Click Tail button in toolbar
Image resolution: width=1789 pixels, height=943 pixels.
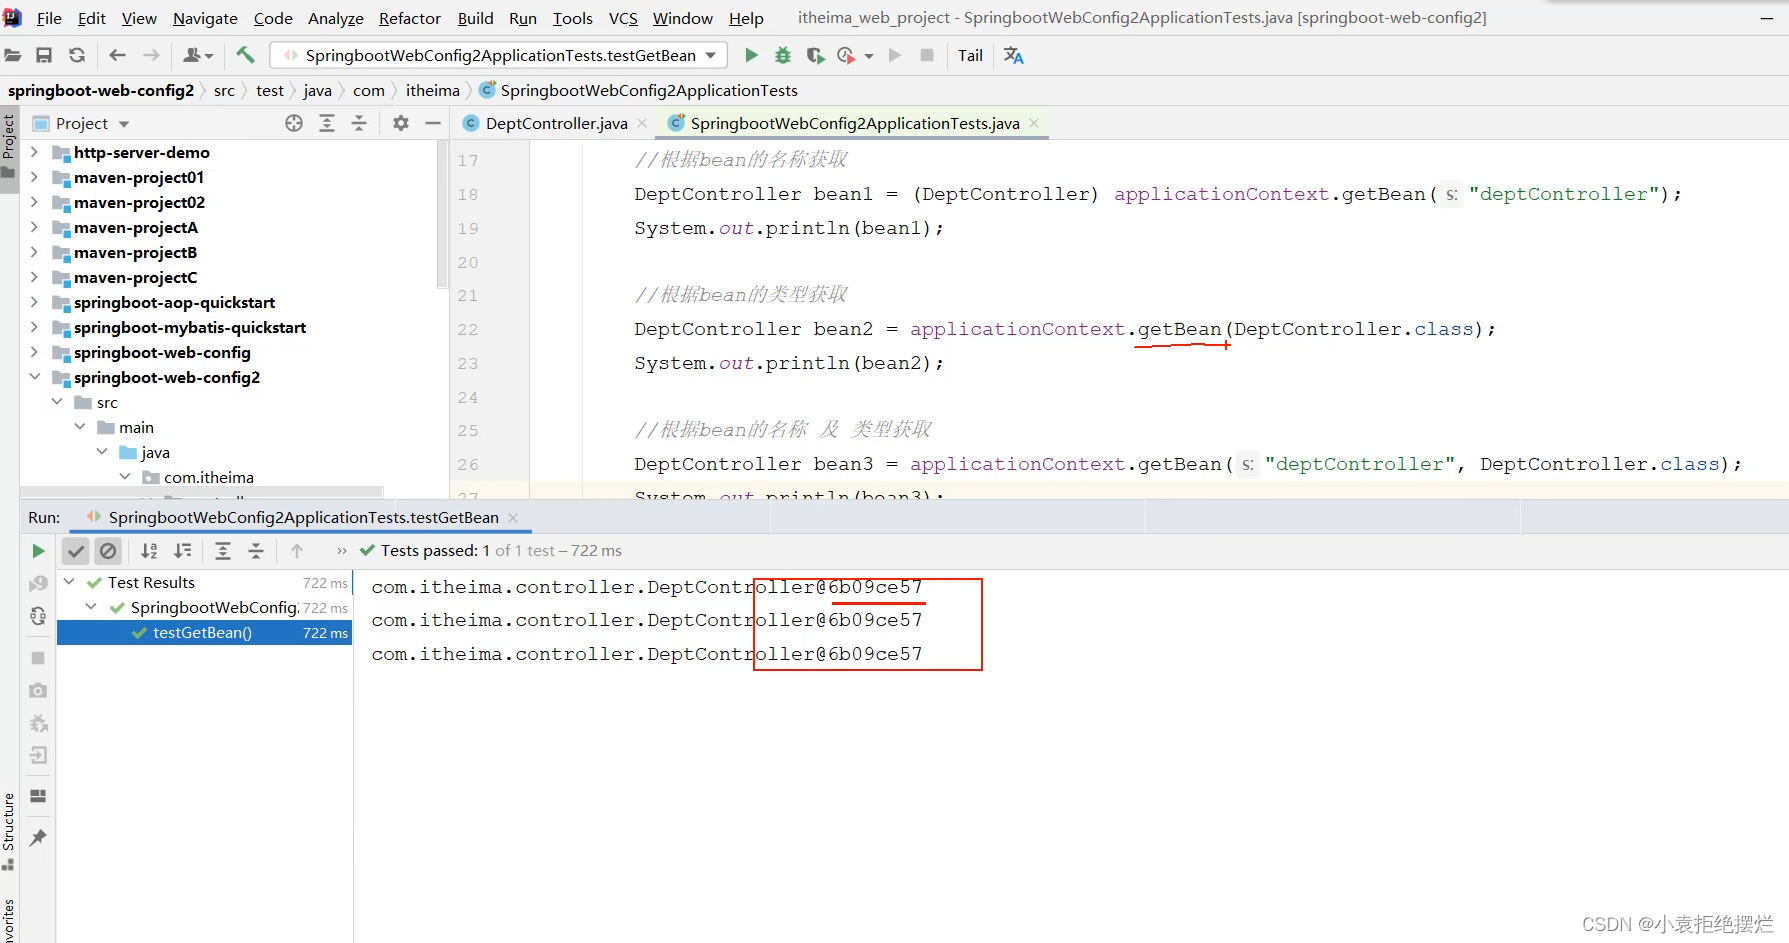[x=970, y=55]
